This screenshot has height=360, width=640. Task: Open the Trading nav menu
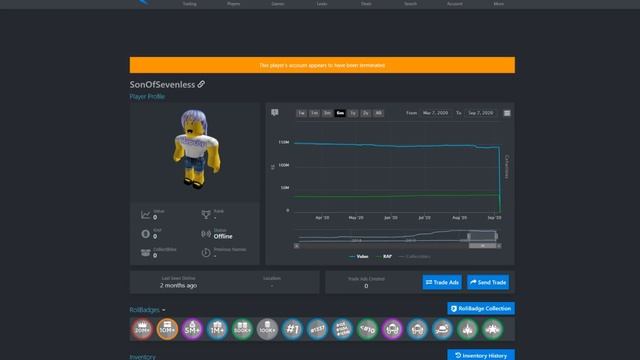point(189,4)
